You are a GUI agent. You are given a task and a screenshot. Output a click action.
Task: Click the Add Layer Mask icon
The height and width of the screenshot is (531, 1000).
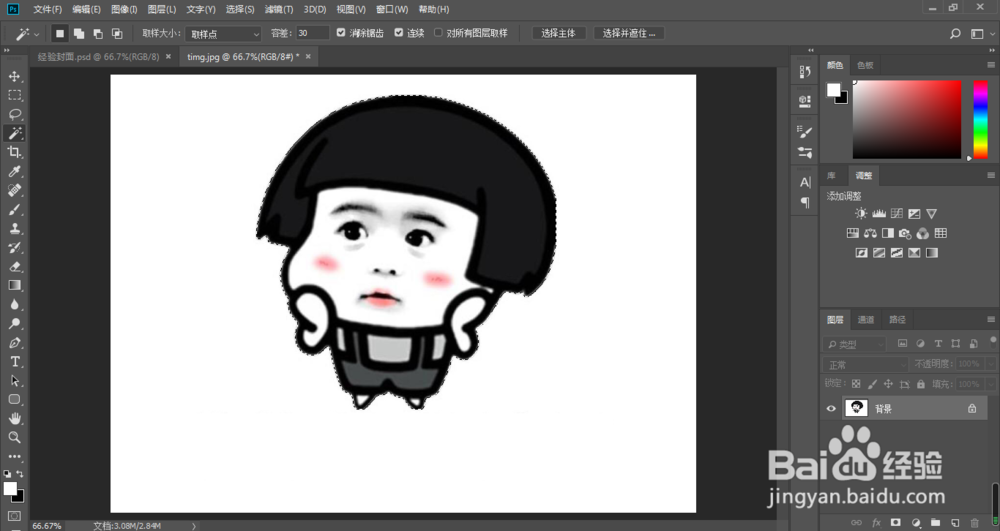tap(895, 523)
